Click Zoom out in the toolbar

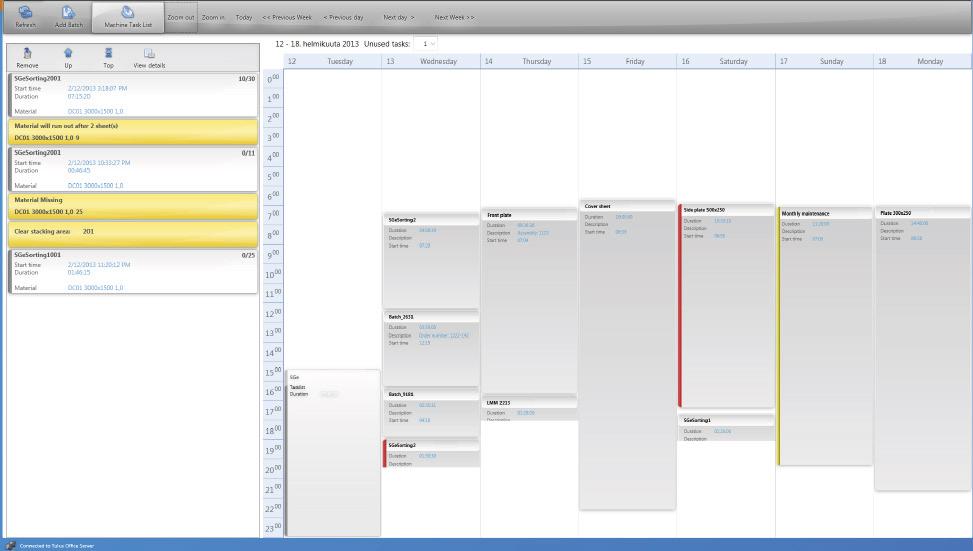click(181, 18)
